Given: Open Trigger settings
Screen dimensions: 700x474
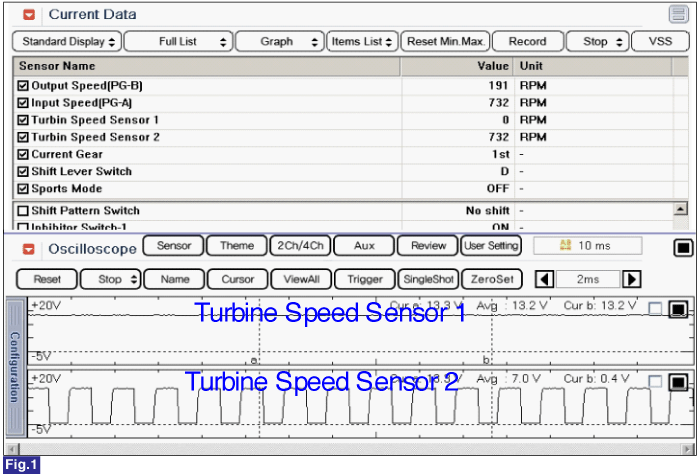Looking at the screenshot, I should [x=365, y=279].
